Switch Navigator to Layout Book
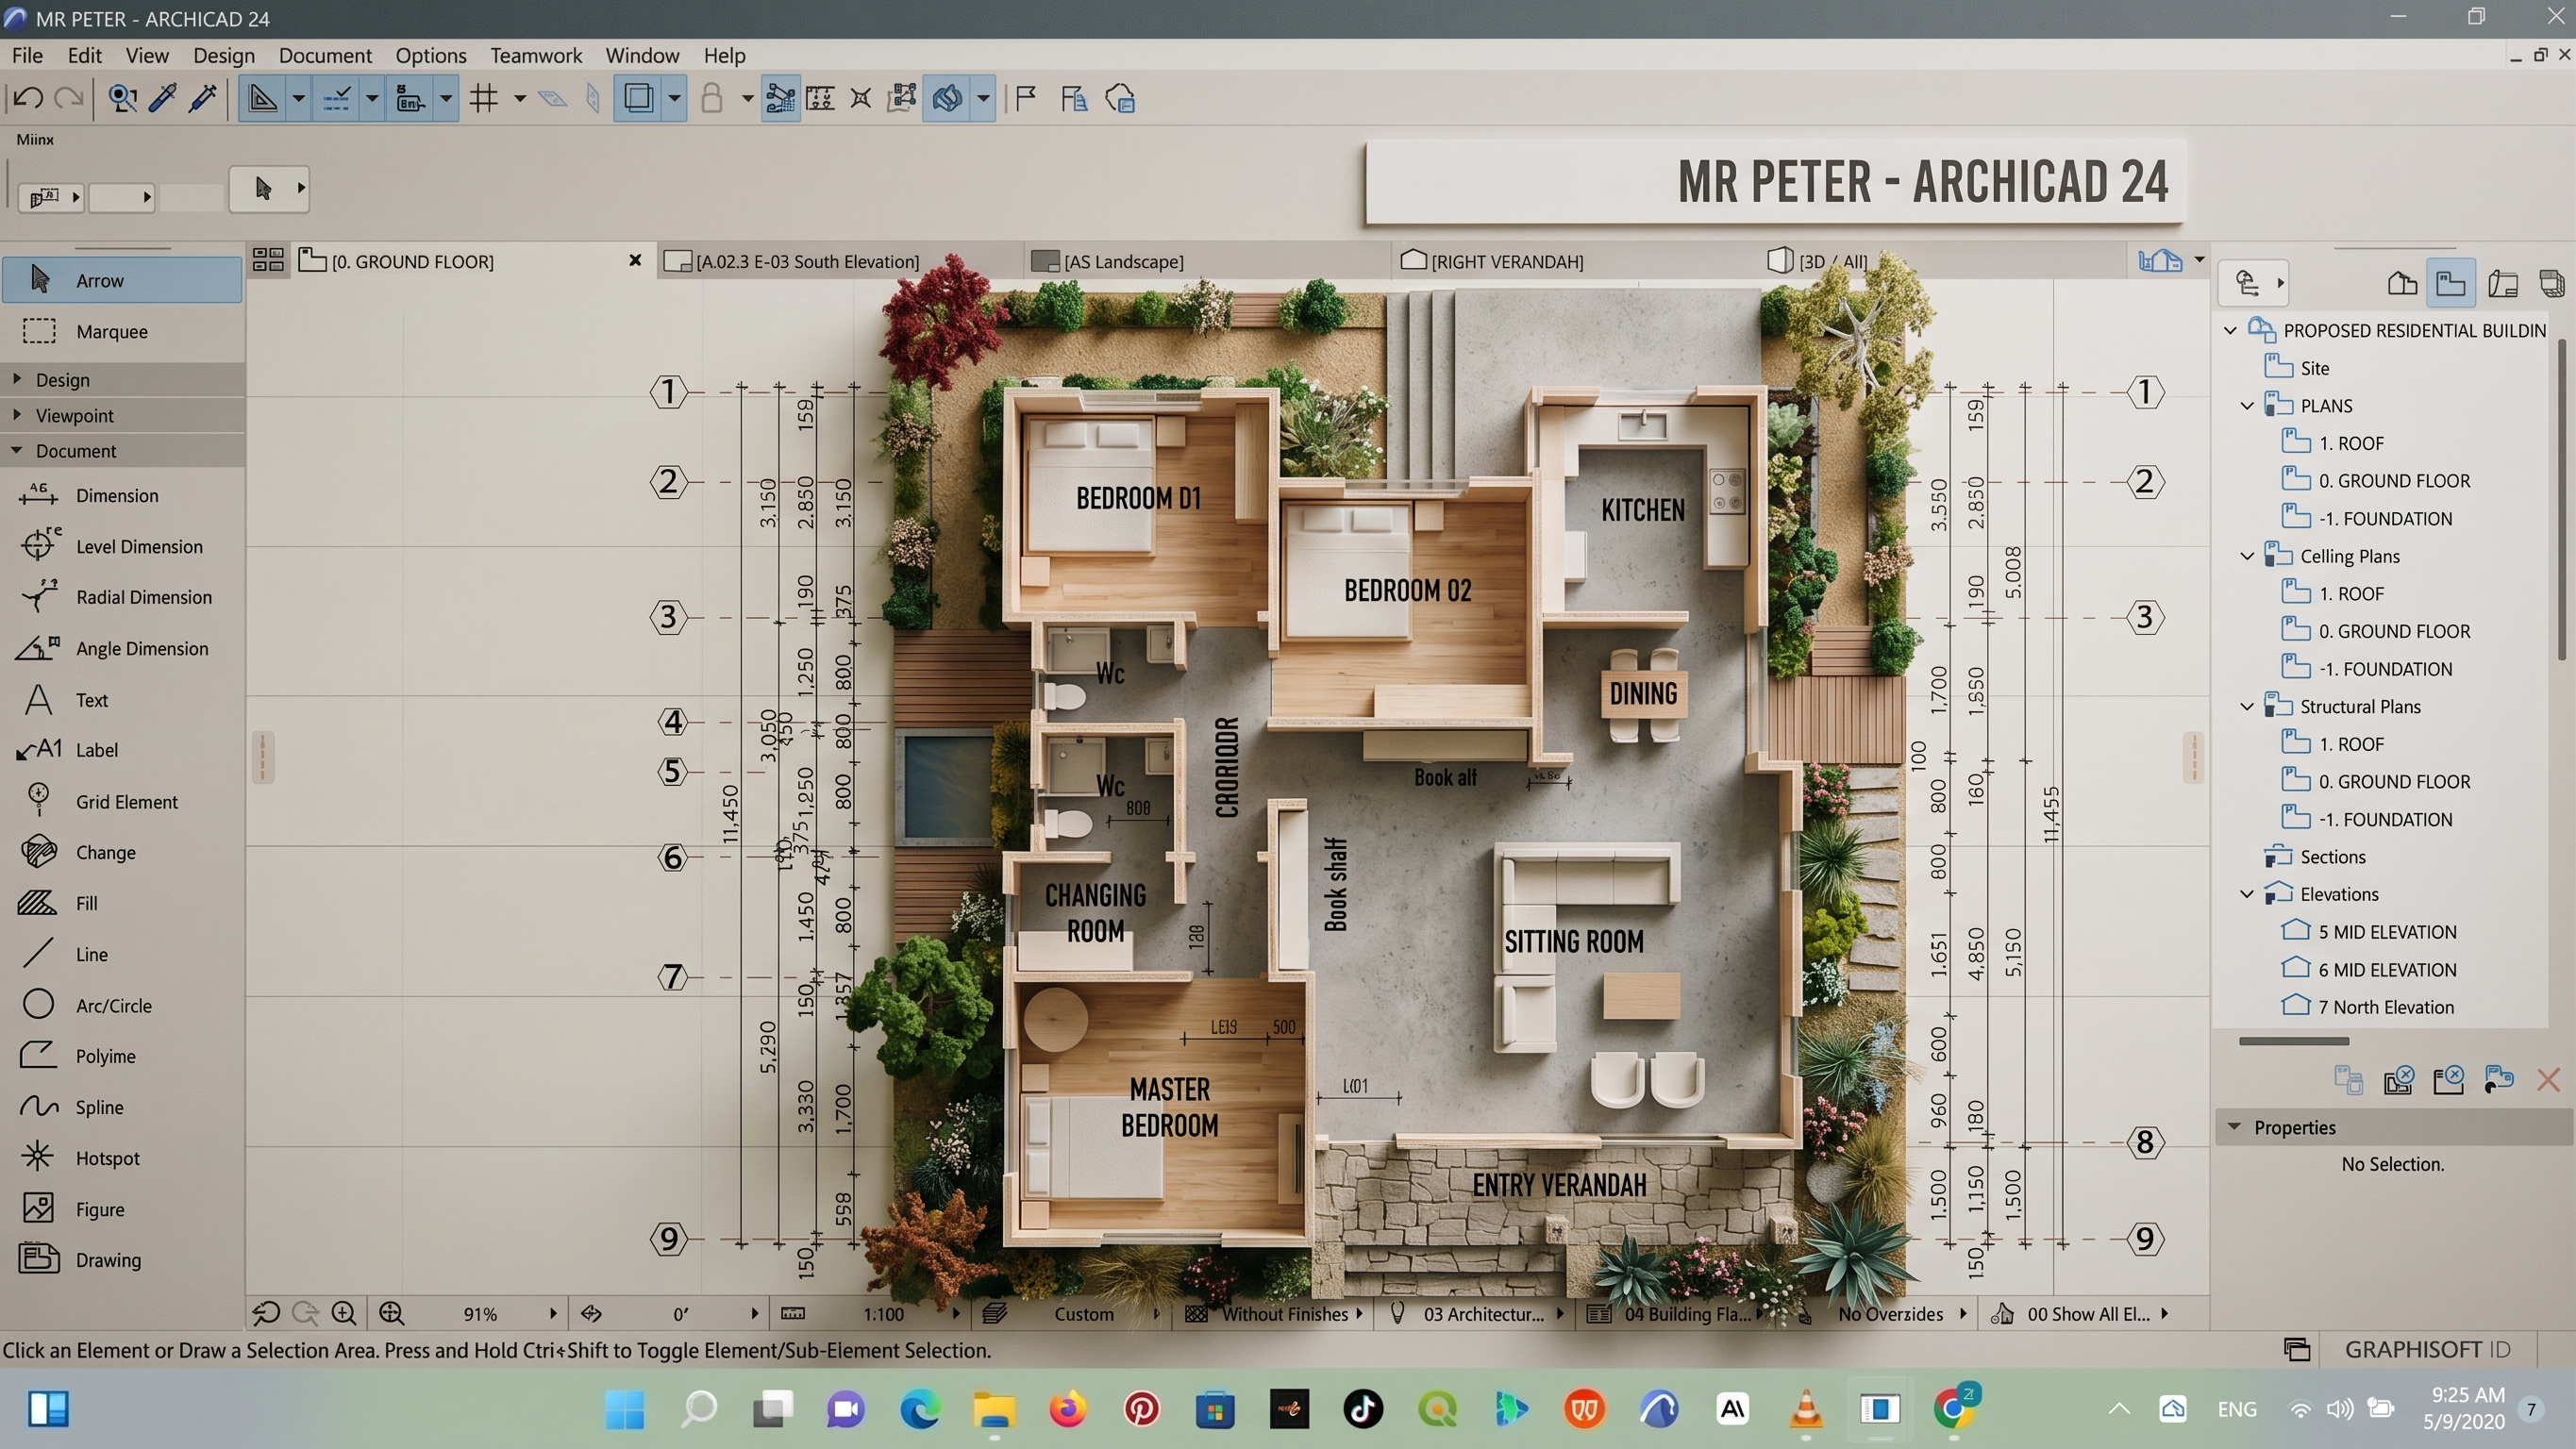The image size is (2576, 1449). pos(2503,284)
